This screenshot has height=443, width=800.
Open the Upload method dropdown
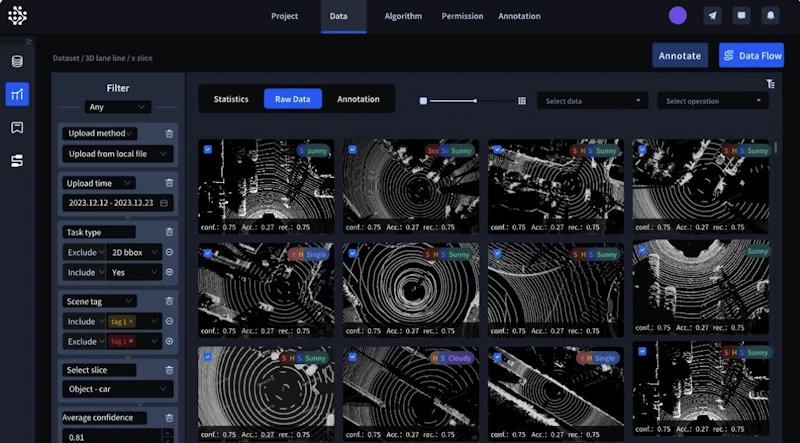99,133
